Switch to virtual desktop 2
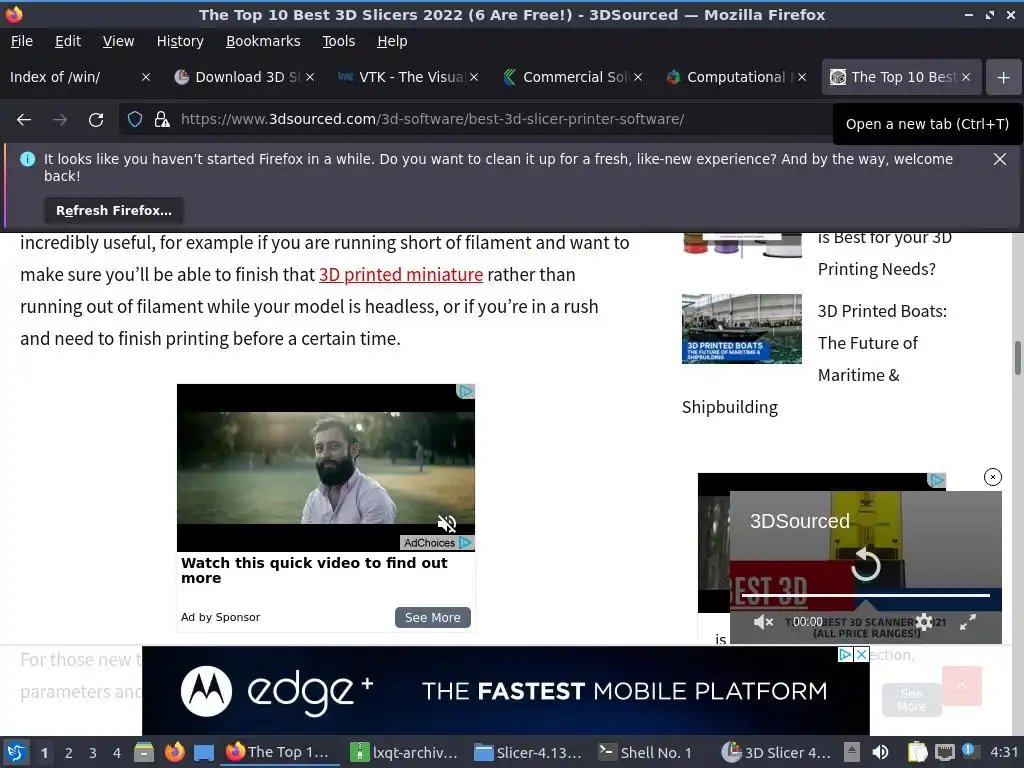 tap(69, 753)
